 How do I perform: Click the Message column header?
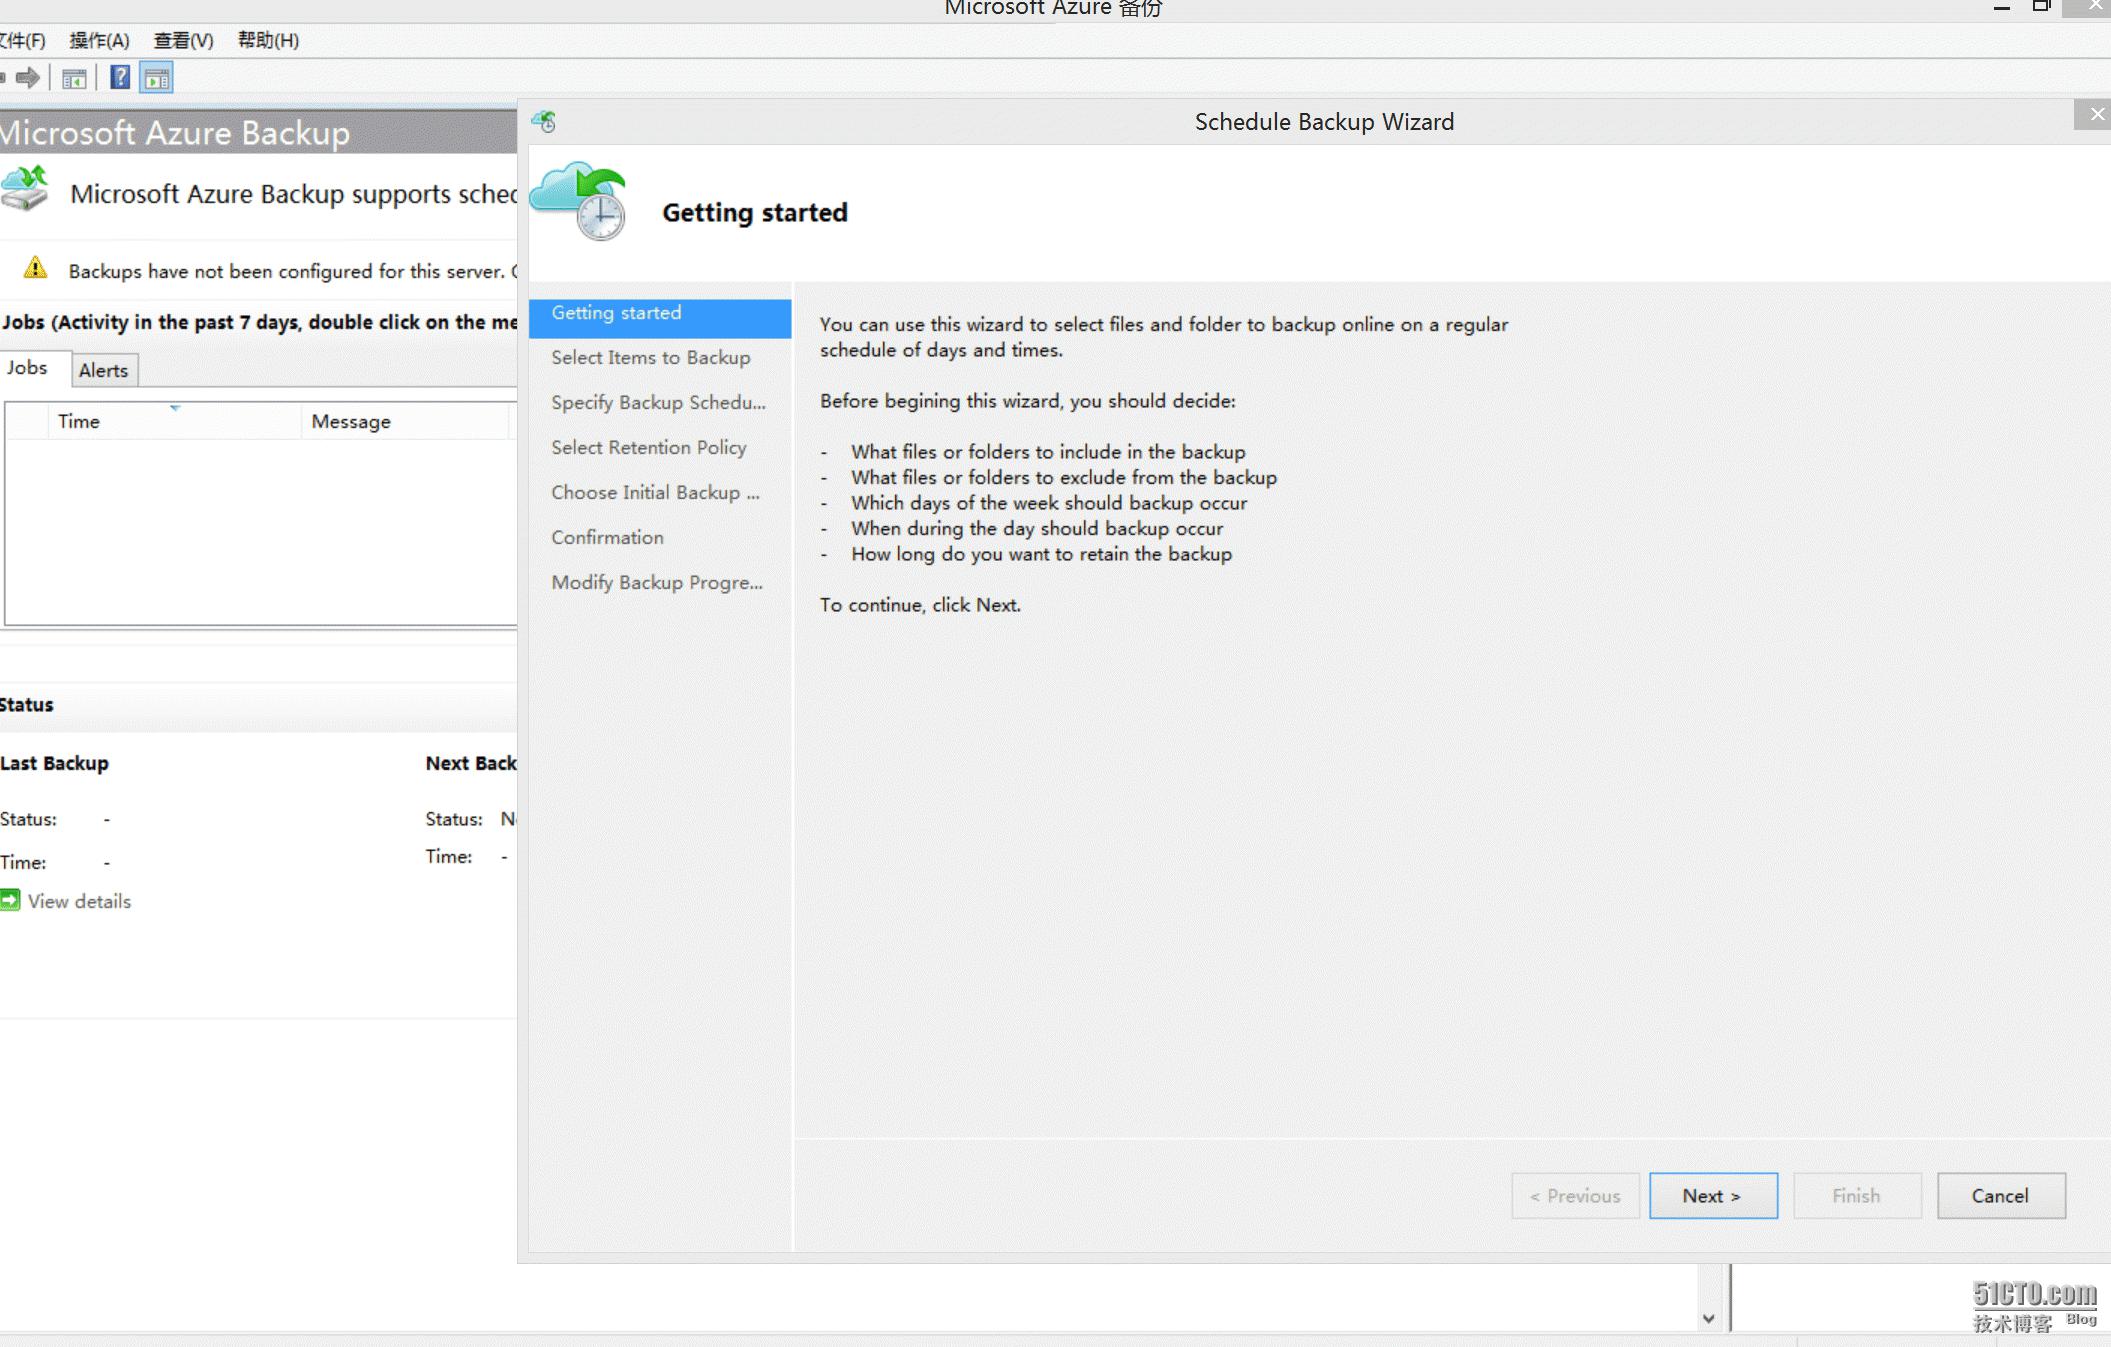click(x=350, y=422)
